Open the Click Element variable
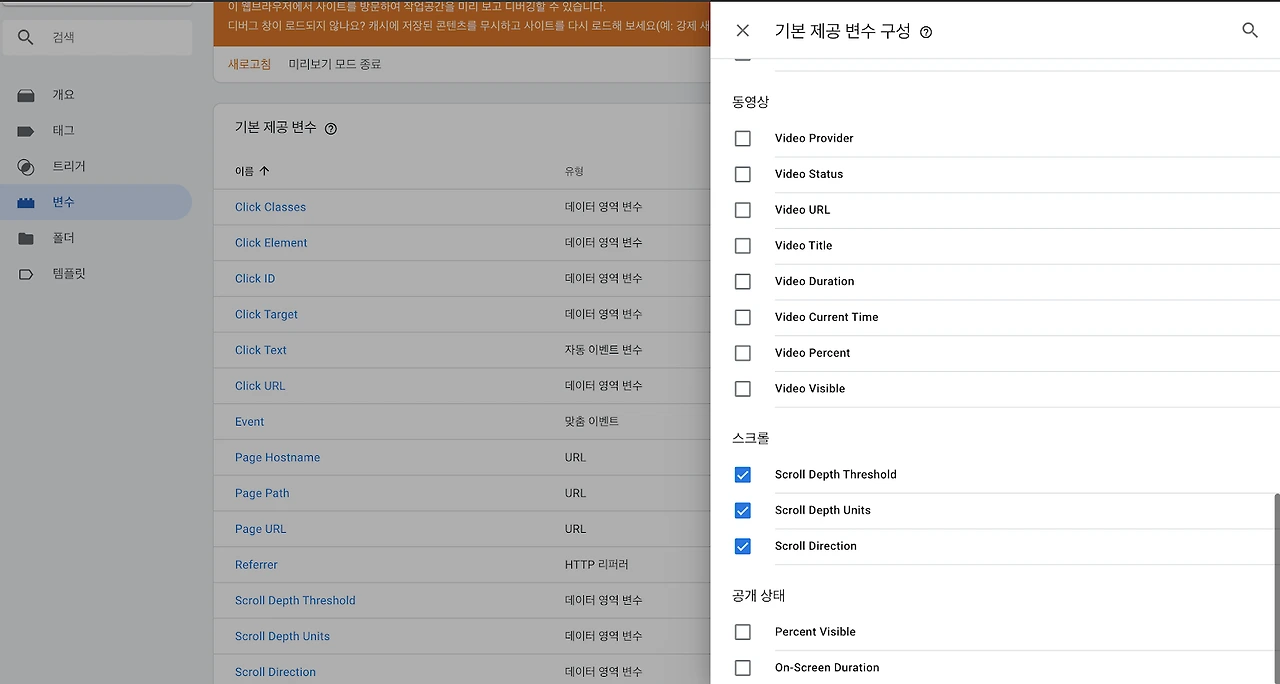The height and width of the screenshot is (684, 1280). [x=271, y=243]
